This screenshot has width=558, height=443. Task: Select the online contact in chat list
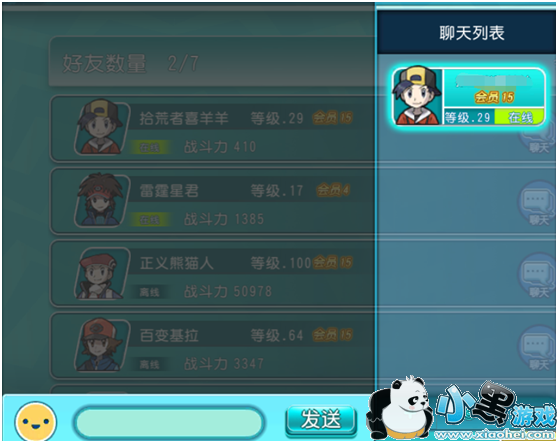(x=468, y=97)
